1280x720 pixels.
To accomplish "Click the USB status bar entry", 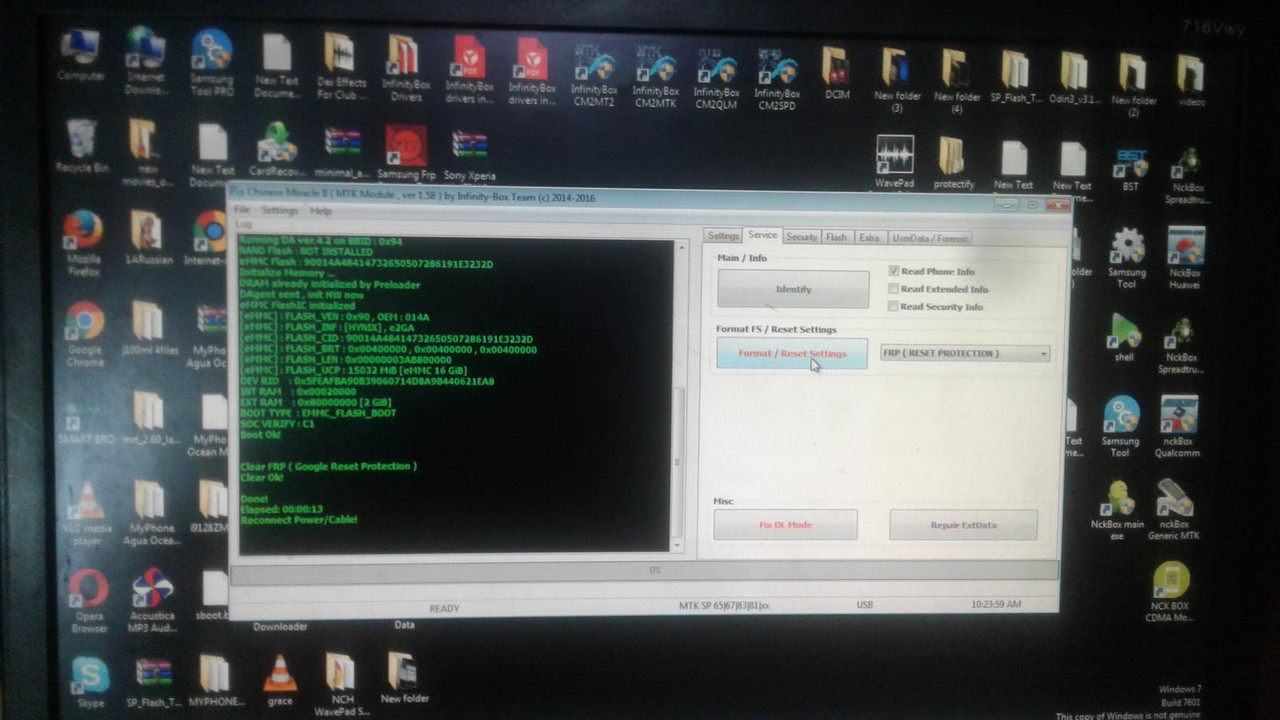I will 864,605.
